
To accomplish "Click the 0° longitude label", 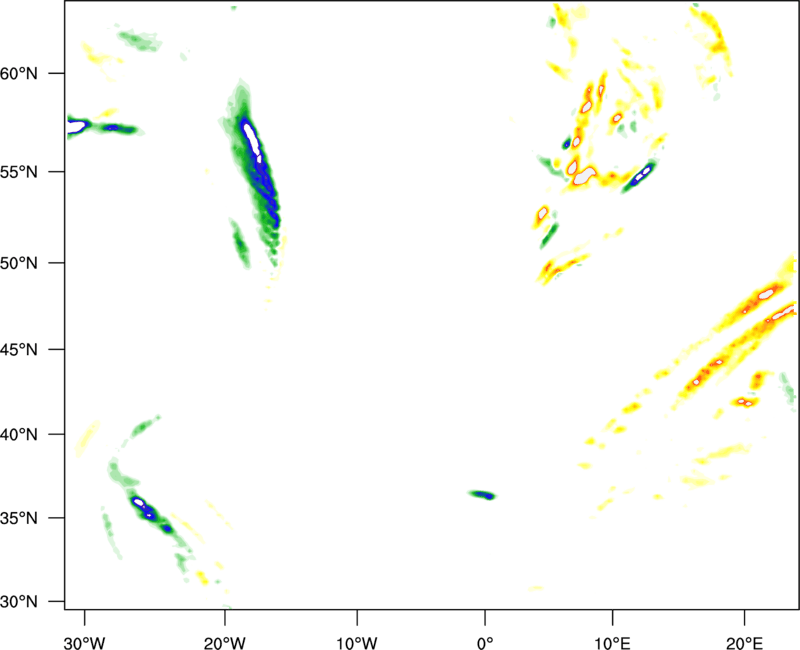I will click(x=485, y=643).
